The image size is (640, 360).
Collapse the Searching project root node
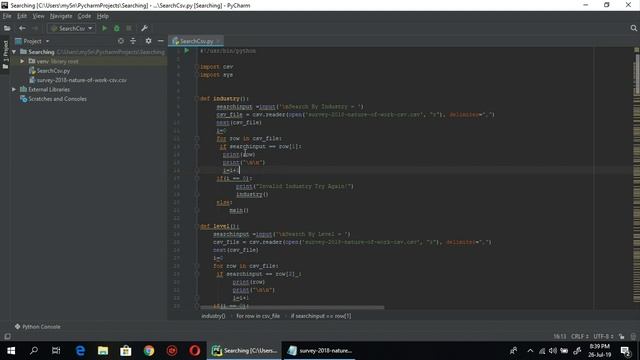click(14, 52)
